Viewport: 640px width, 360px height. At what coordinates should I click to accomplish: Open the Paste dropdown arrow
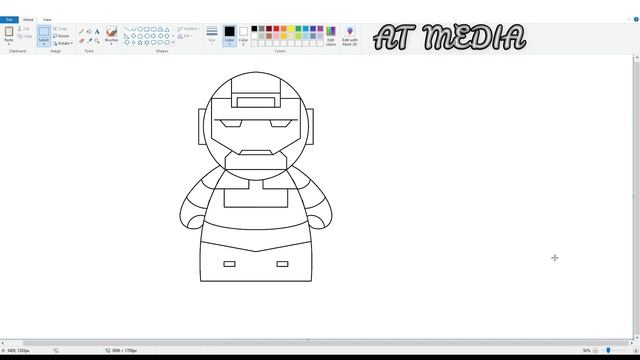[9, 44]
